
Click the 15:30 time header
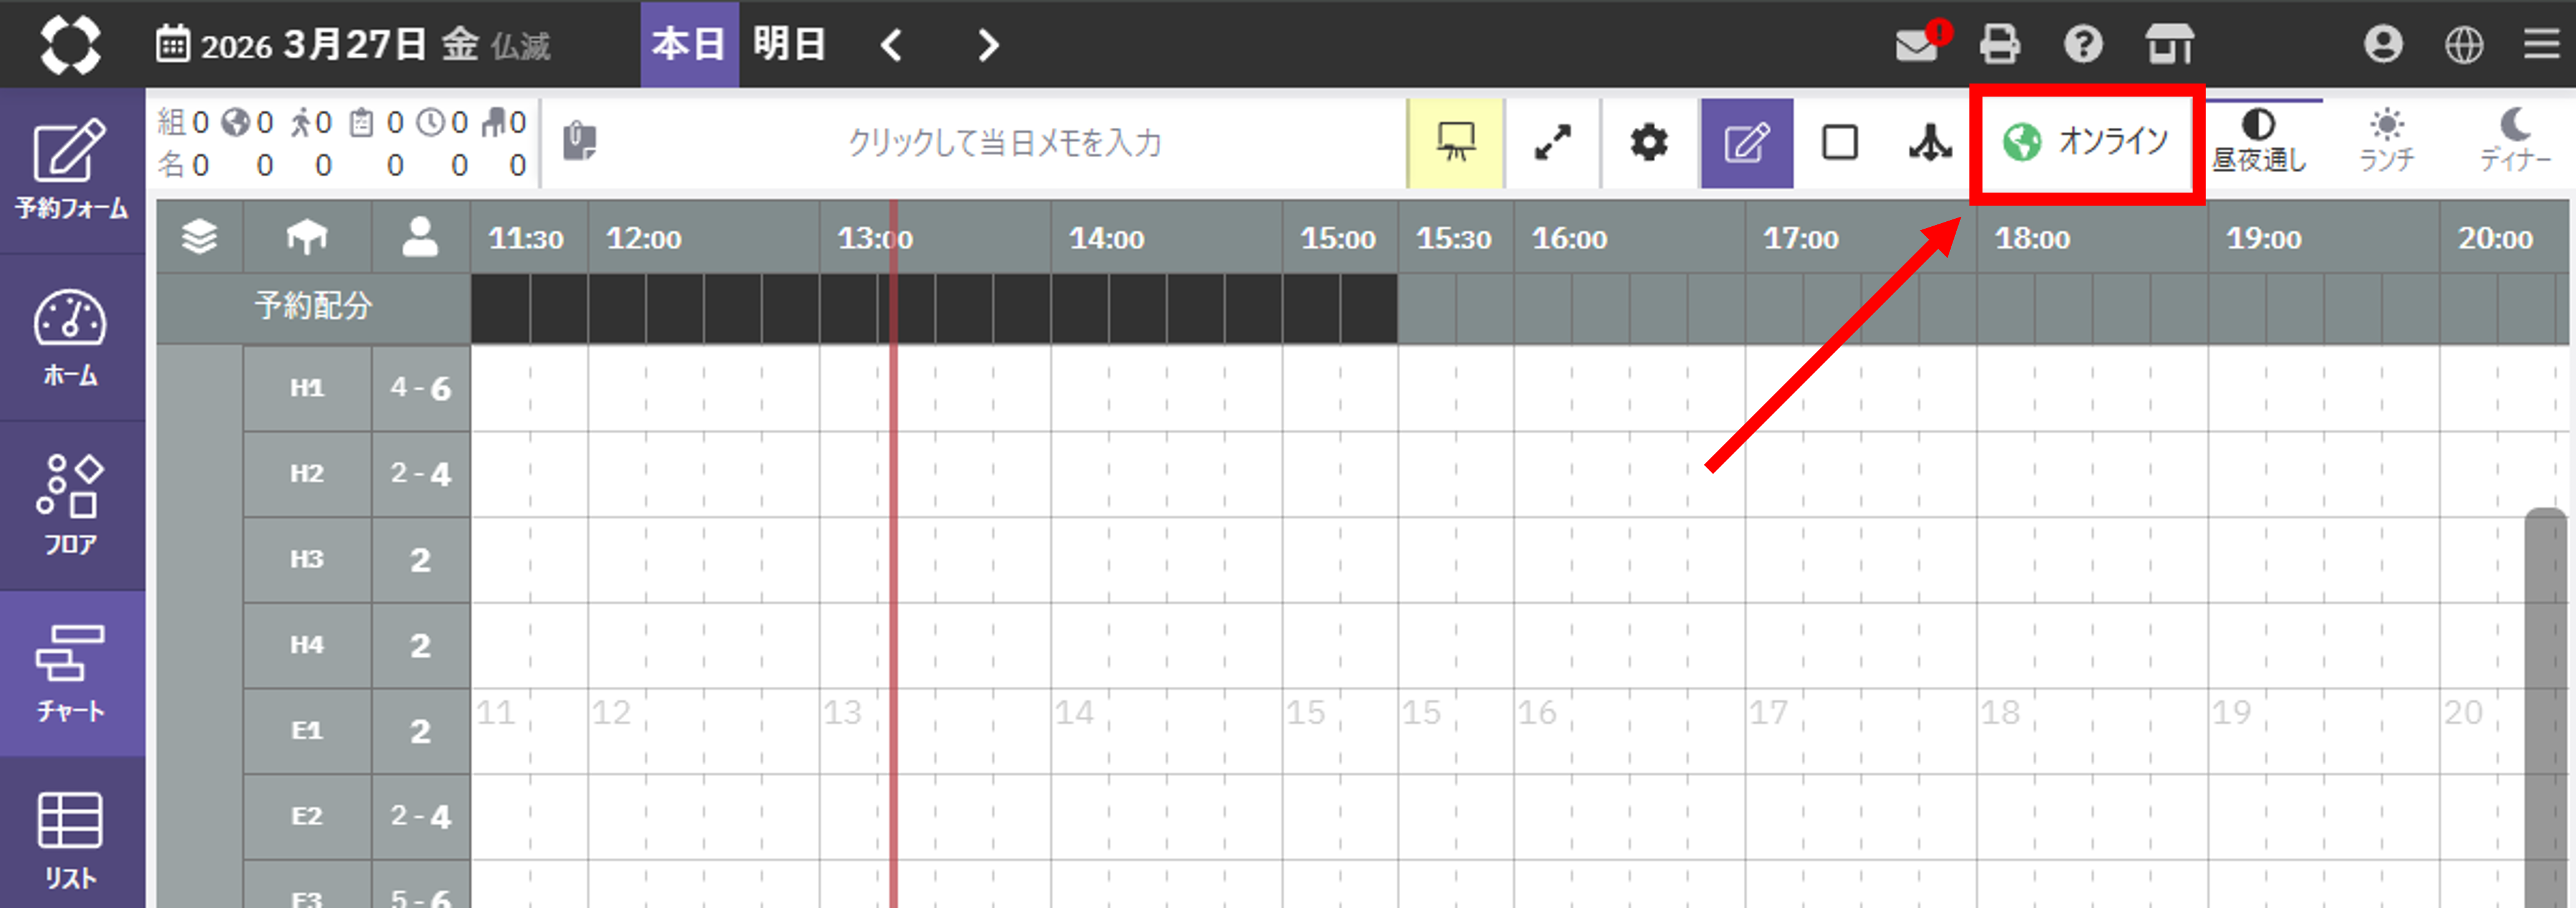click(1454, 239)
